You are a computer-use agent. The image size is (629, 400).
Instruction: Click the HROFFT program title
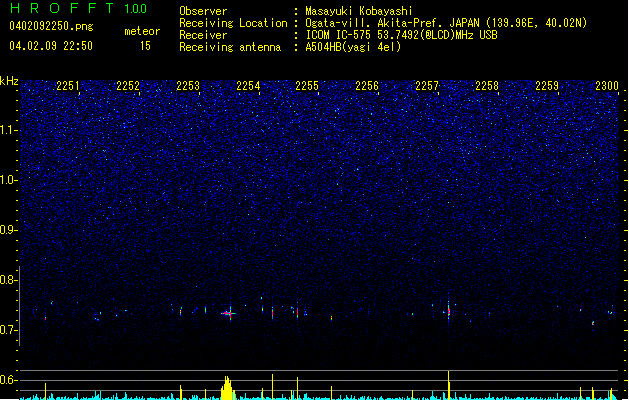(x=62, y=8)
